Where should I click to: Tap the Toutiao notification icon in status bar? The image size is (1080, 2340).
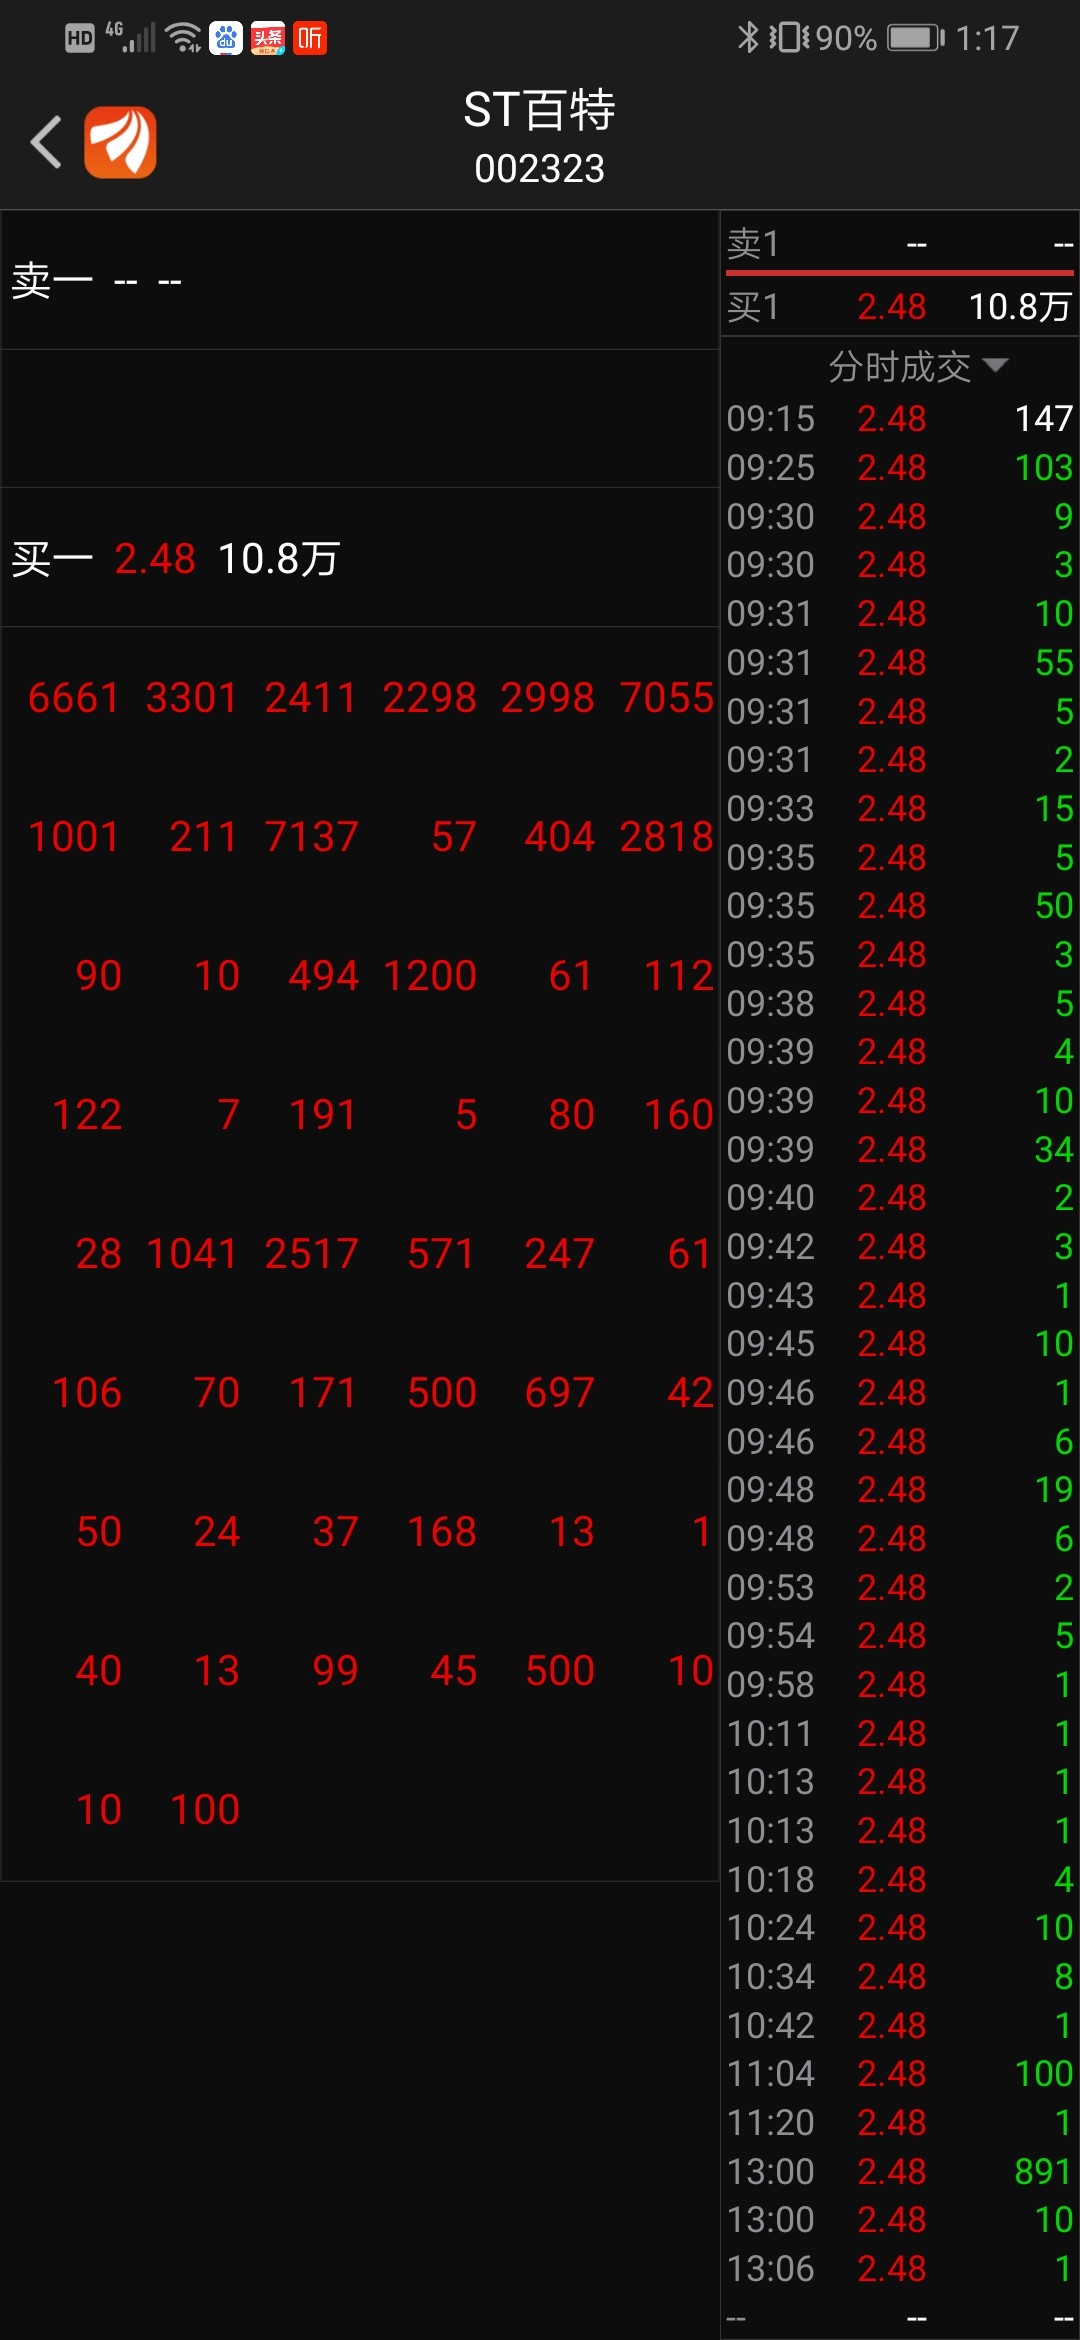[268, 38]
